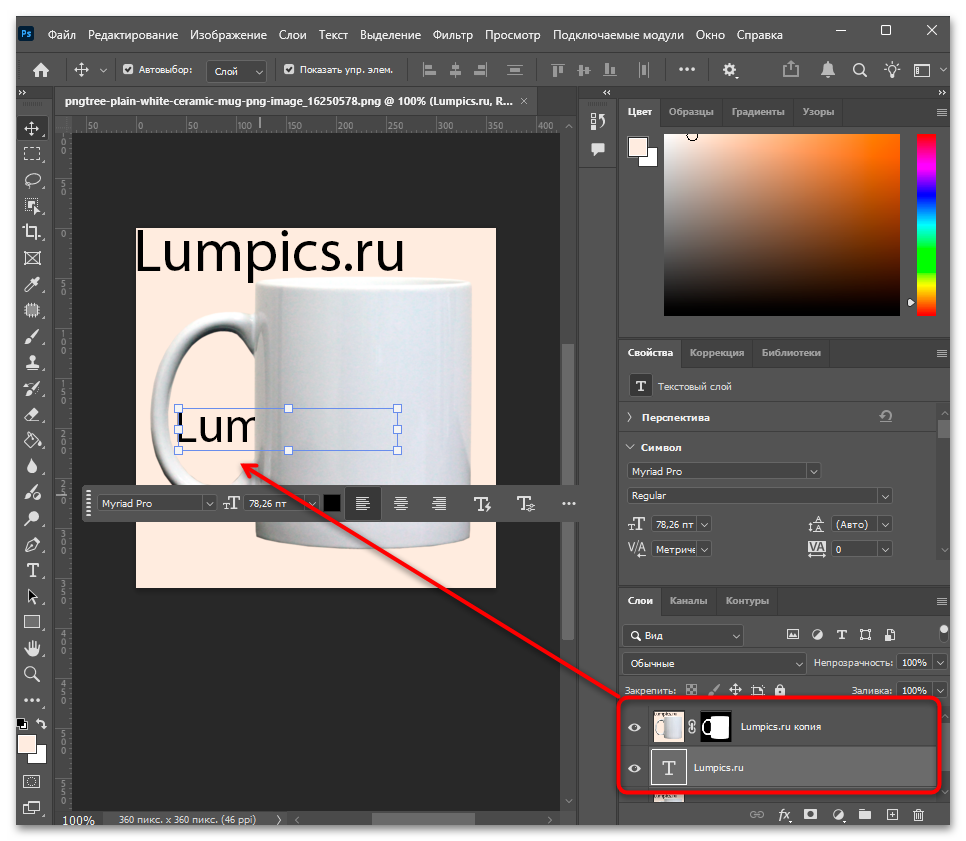Add a layer mask from Layers panel
The image size is (966, 841).
click(x=810, y=815)
